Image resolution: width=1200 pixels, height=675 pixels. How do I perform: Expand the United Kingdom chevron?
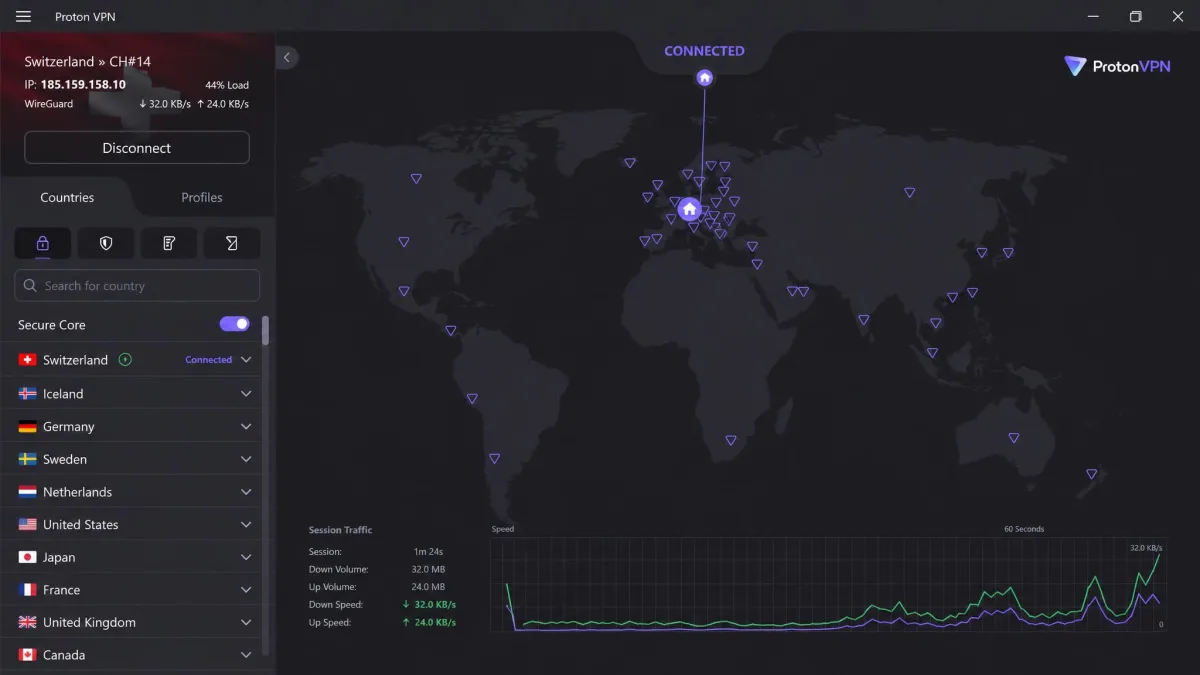(246, 623)
